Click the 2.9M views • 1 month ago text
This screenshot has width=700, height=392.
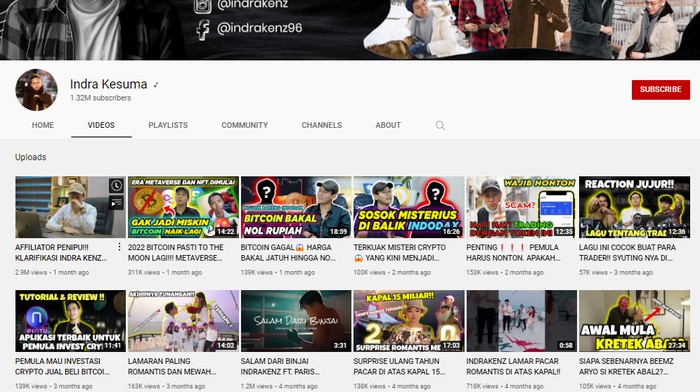pos(52,272)
